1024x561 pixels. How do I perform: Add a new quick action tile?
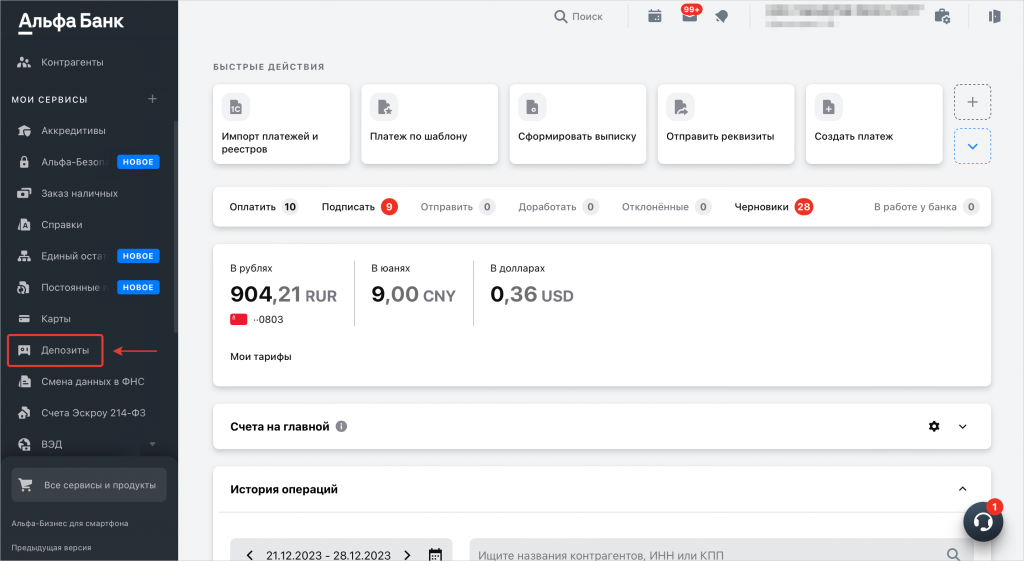[x=973, y=102]
